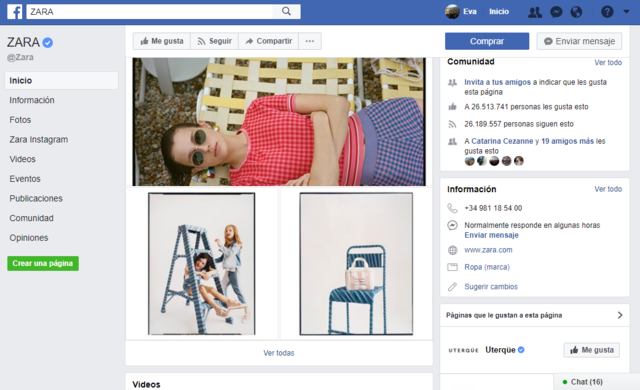Click the phone icon by +34 981 18 54 00
This screenshot has height=390, width=640.
(452, 208)
